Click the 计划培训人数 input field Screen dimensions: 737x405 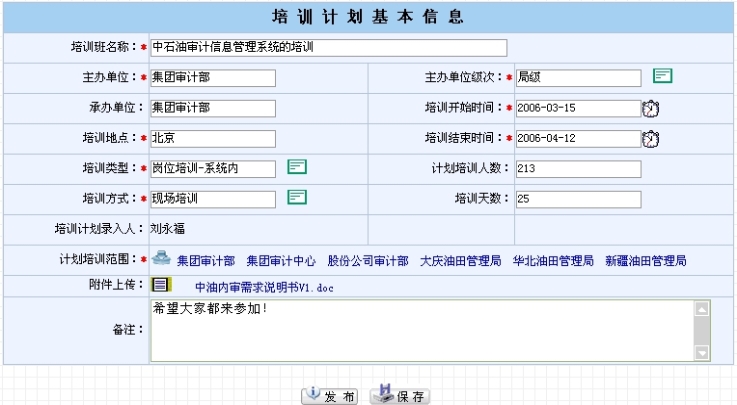578,168
